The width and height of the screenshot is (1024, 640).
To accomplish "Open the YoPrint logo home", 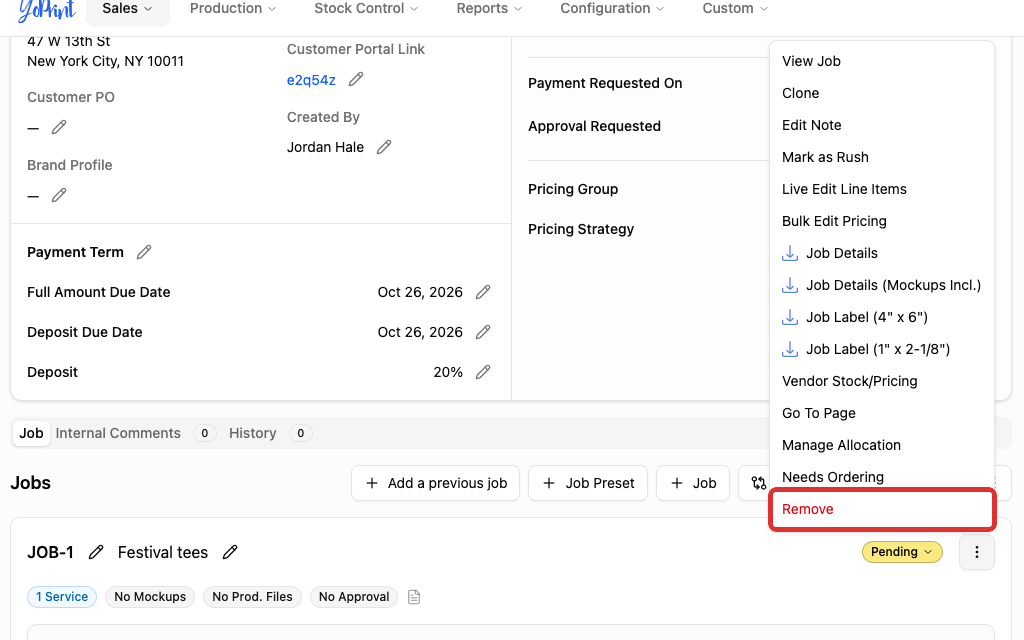I will pos(47,9).
